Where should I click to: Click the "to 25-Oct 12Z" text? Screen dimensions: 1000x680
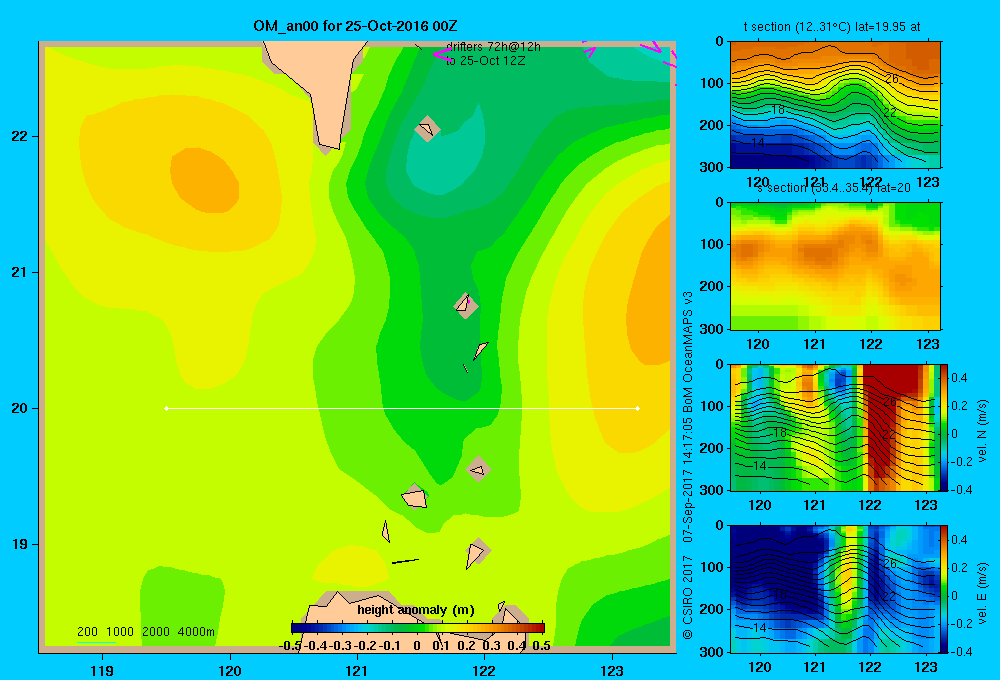[x=485, y=61]
